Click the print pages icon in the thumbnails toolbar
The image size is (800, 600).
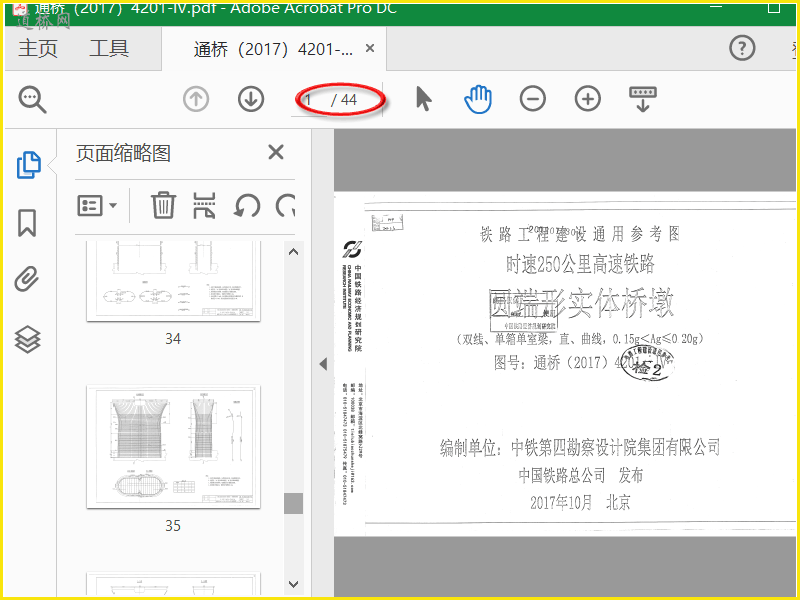click(x=204, y=205)
